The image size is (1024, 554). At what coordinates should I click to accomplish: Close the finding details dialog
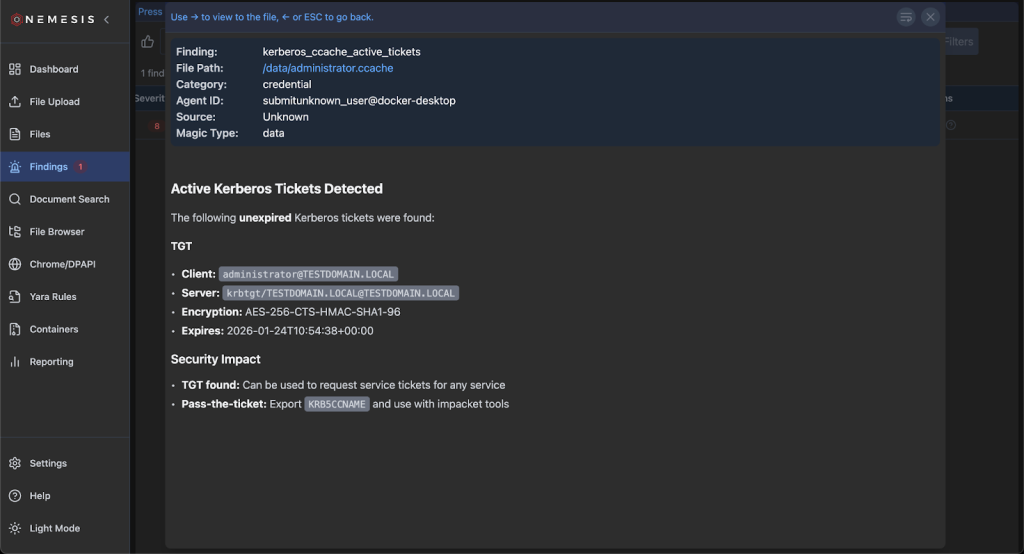click(930, 17)
